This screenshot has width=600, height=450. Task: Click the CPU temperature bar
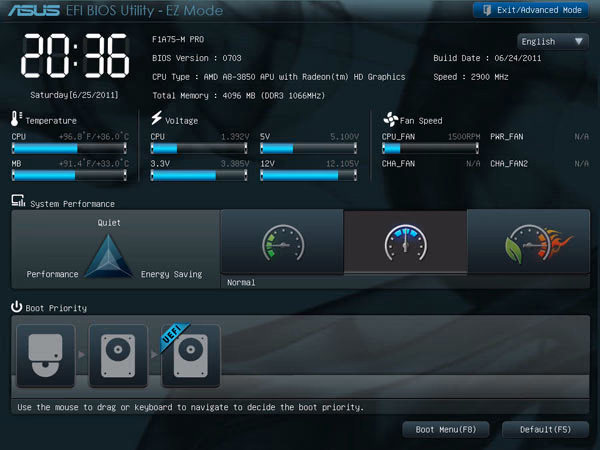coord(69,148)
